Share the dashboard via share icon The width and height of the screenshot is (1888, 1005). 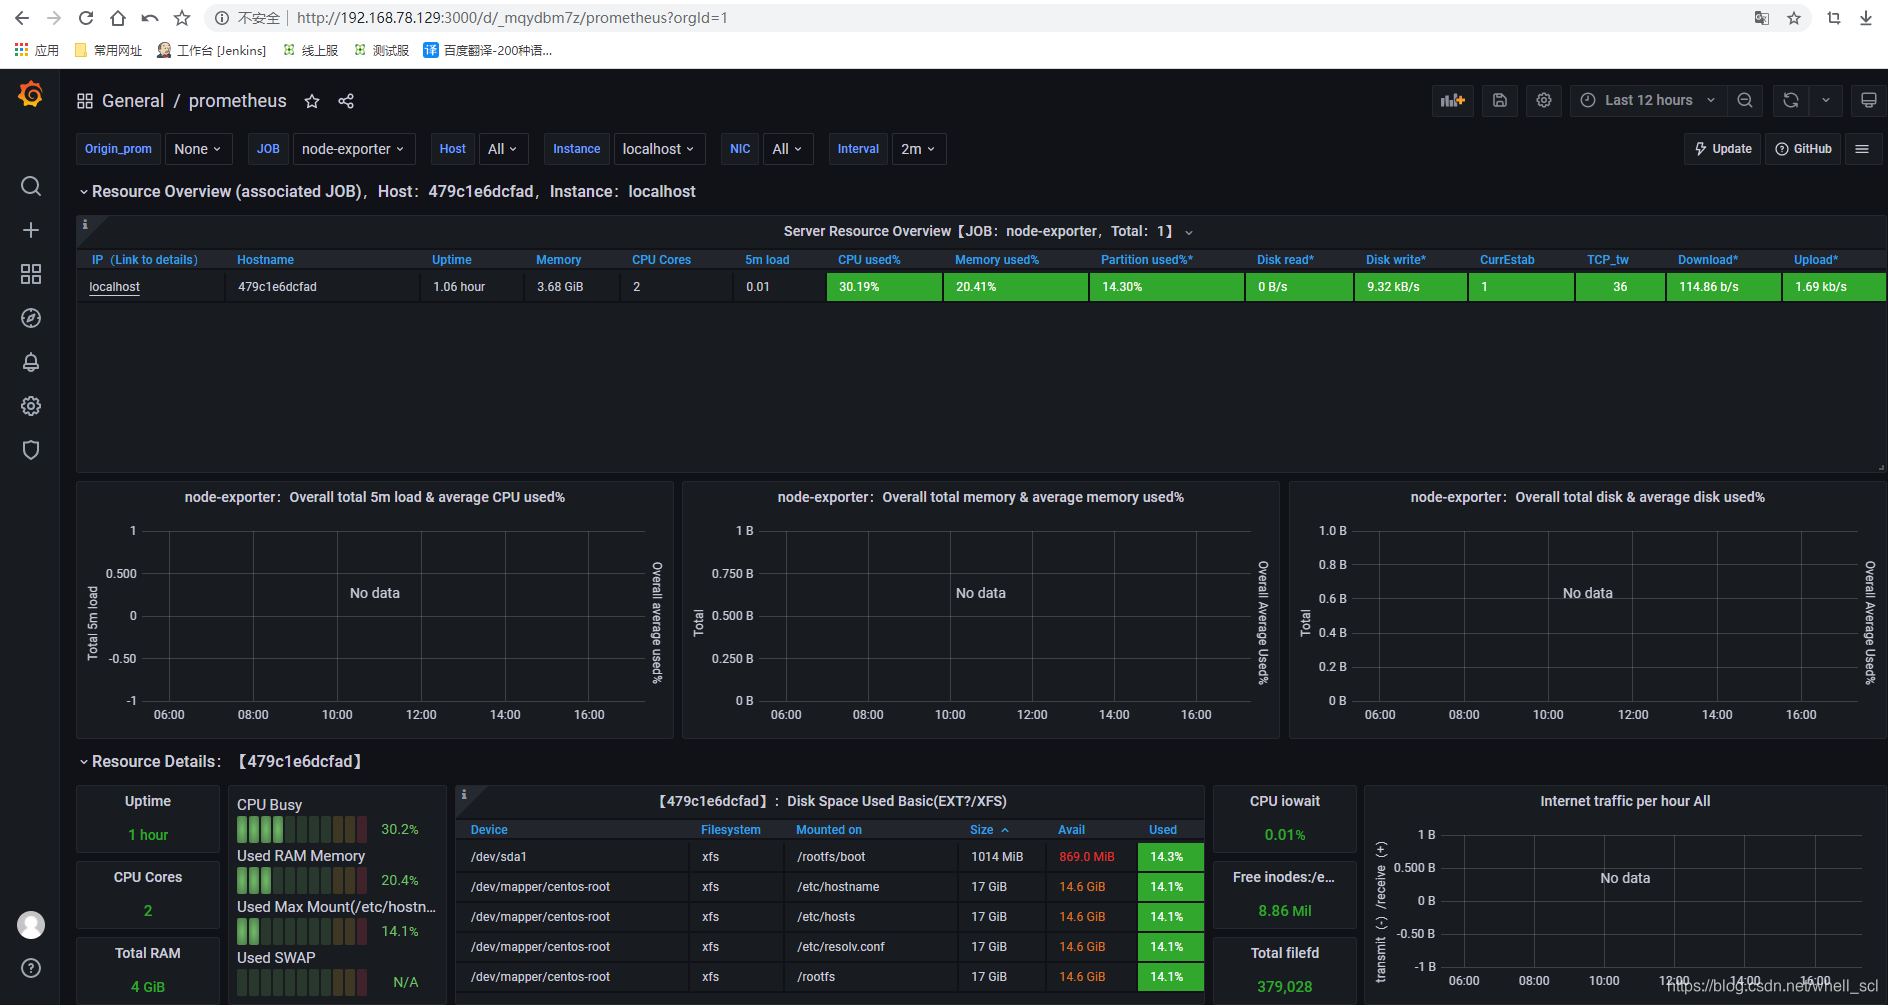(346, 101)
